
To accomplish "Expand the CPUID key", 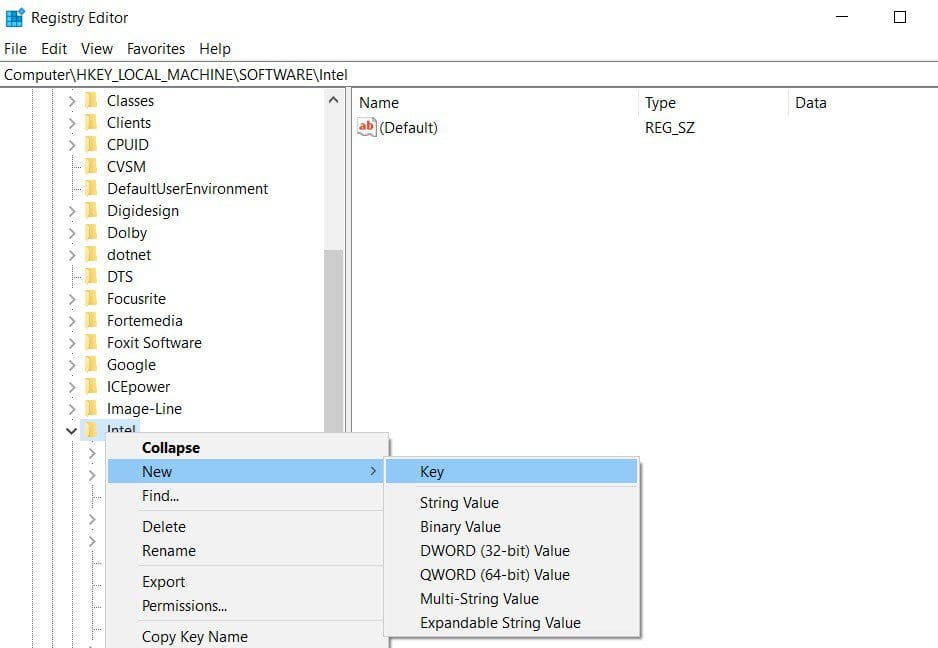I will click(72, 145).
